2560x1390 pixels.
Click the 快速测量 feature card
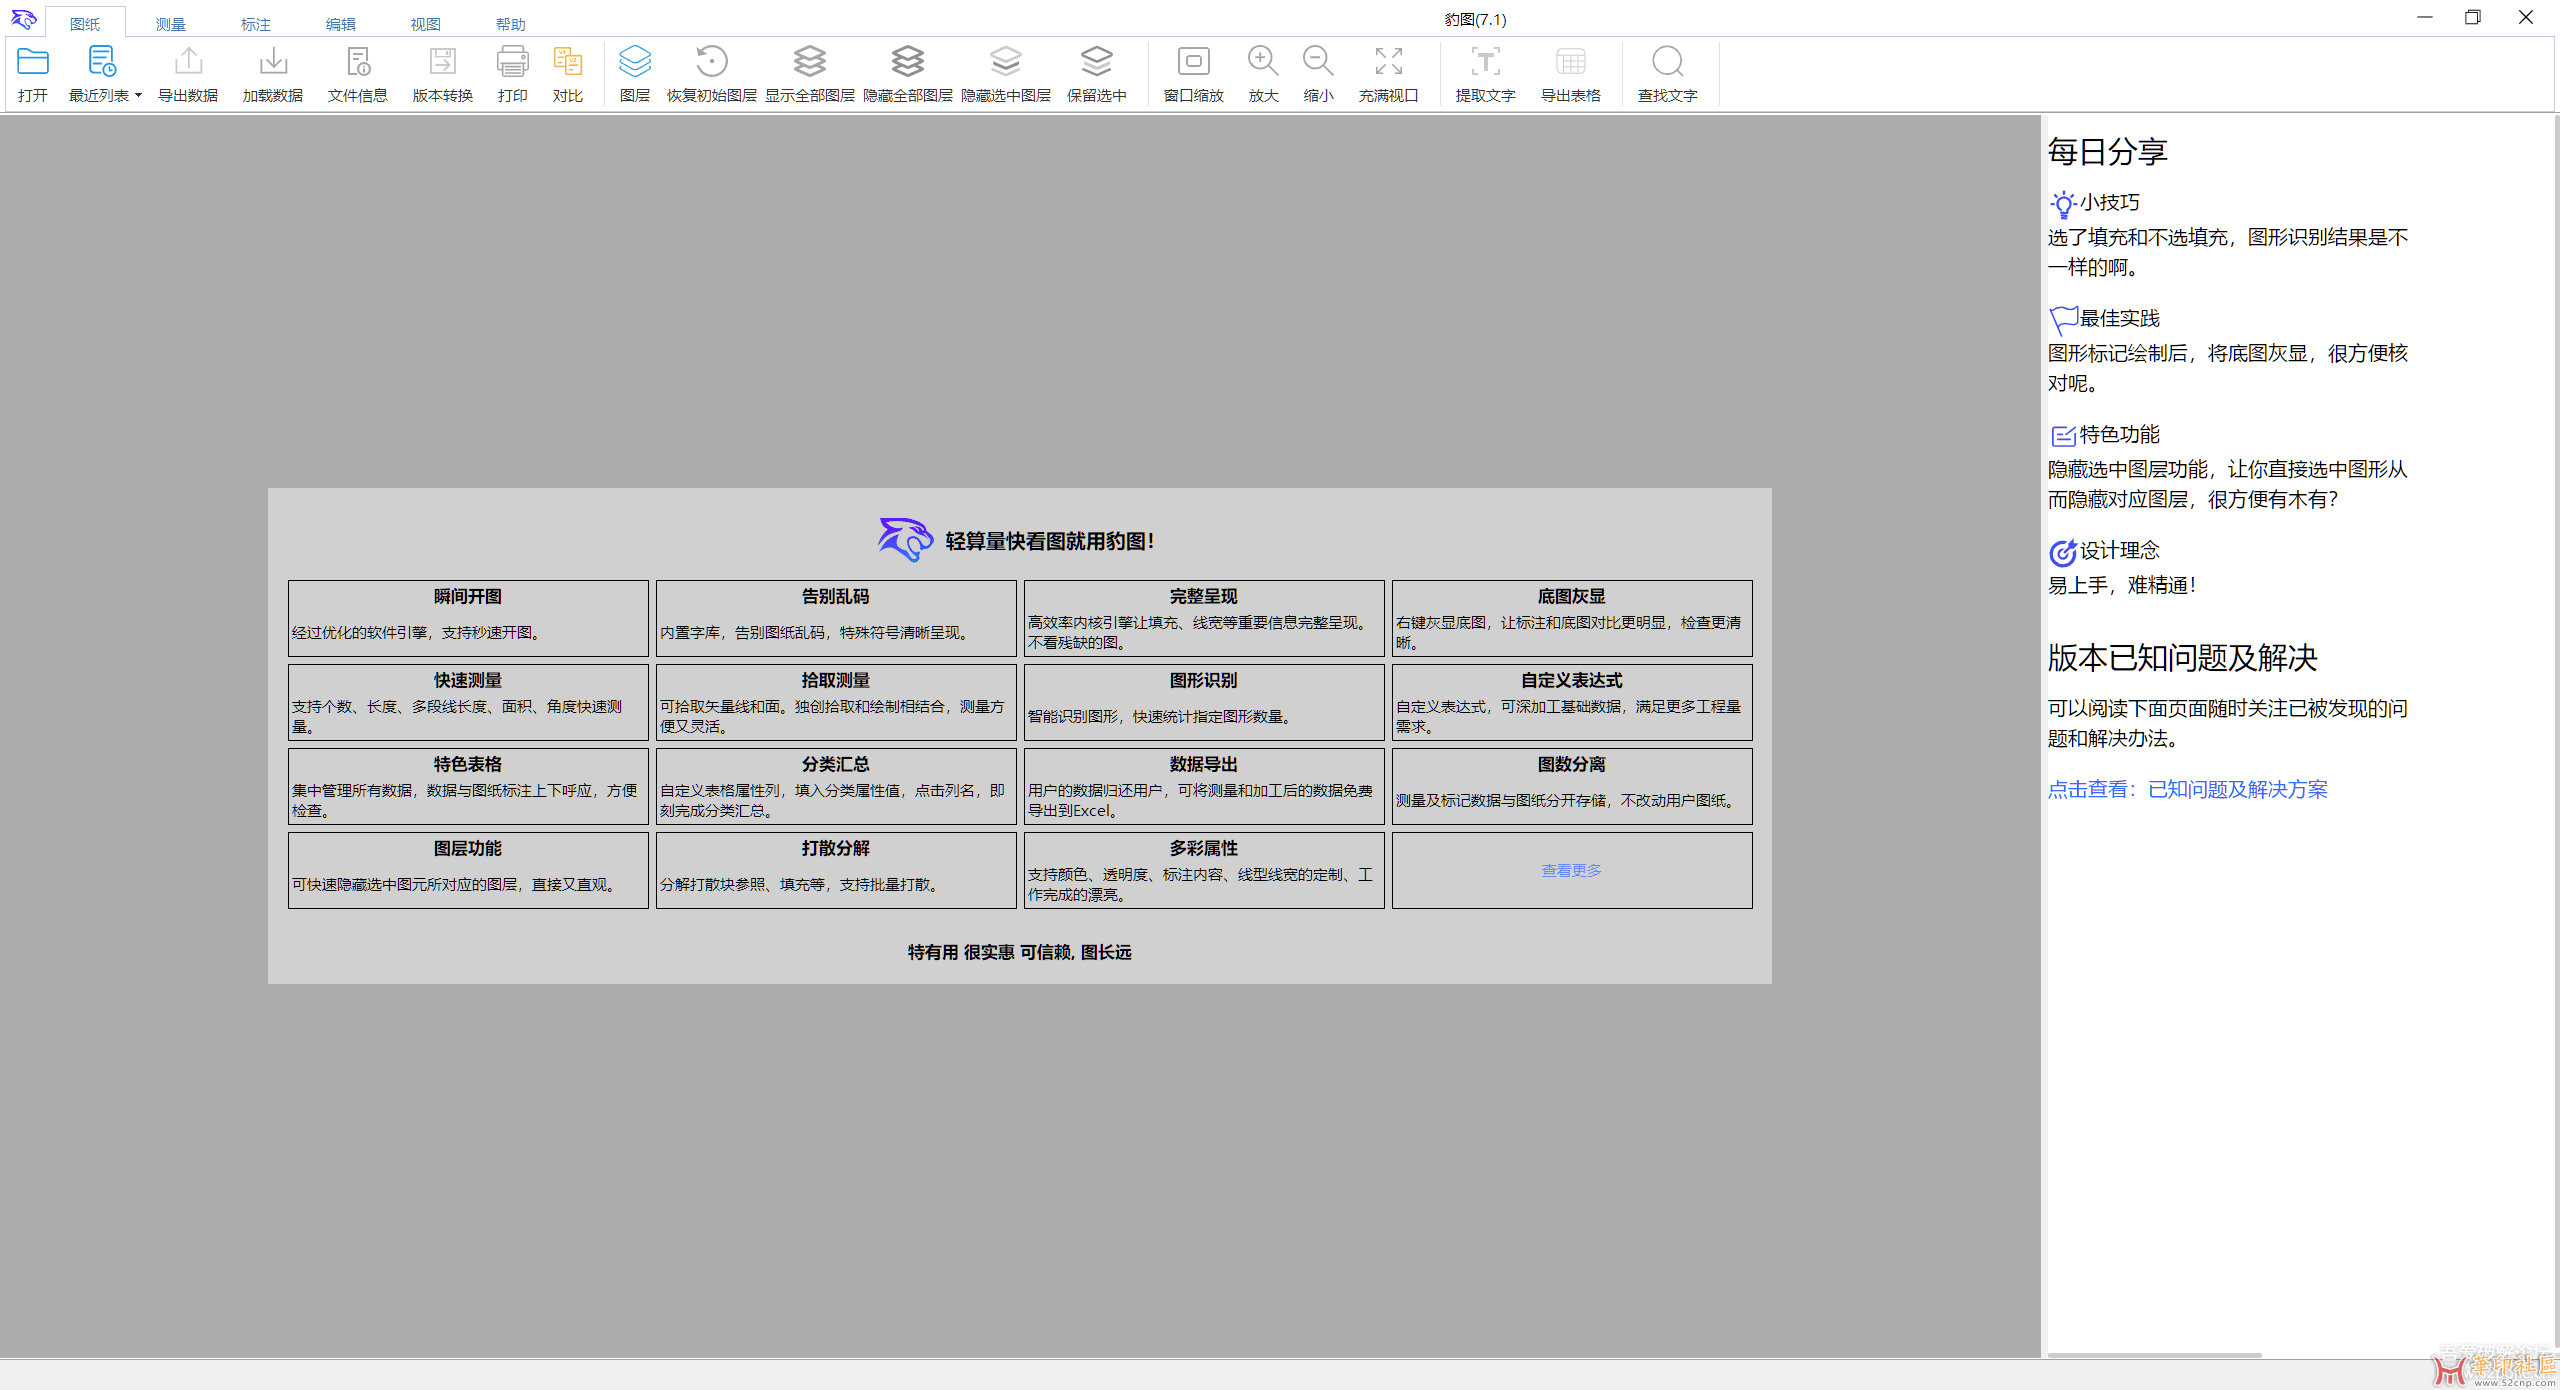(x=468, y=702)
